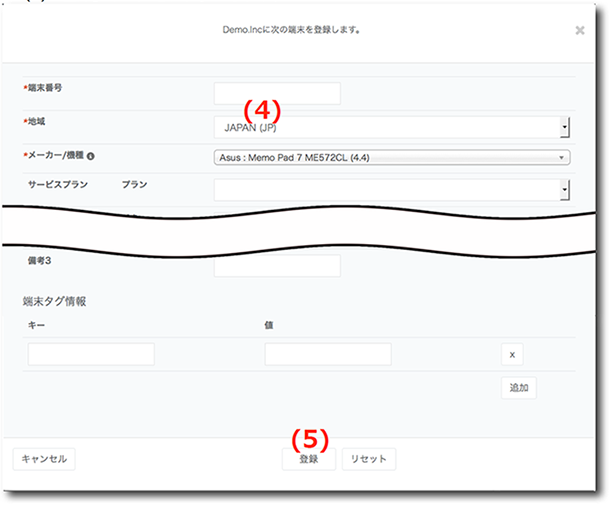Click the キャンセル button
Viewport: 615px width, 506px height.
pos(44,459)
